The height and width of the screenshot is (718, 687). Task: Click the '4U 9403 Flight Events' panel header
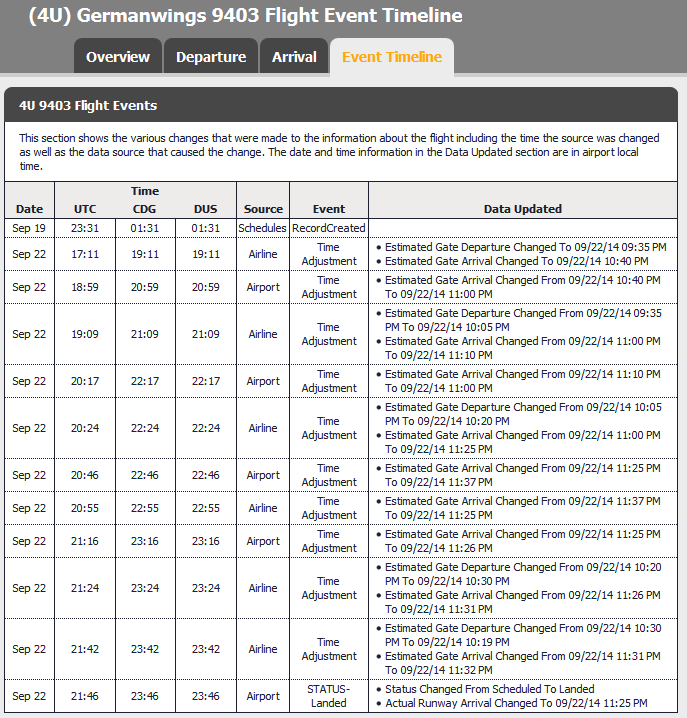point(341,105)
